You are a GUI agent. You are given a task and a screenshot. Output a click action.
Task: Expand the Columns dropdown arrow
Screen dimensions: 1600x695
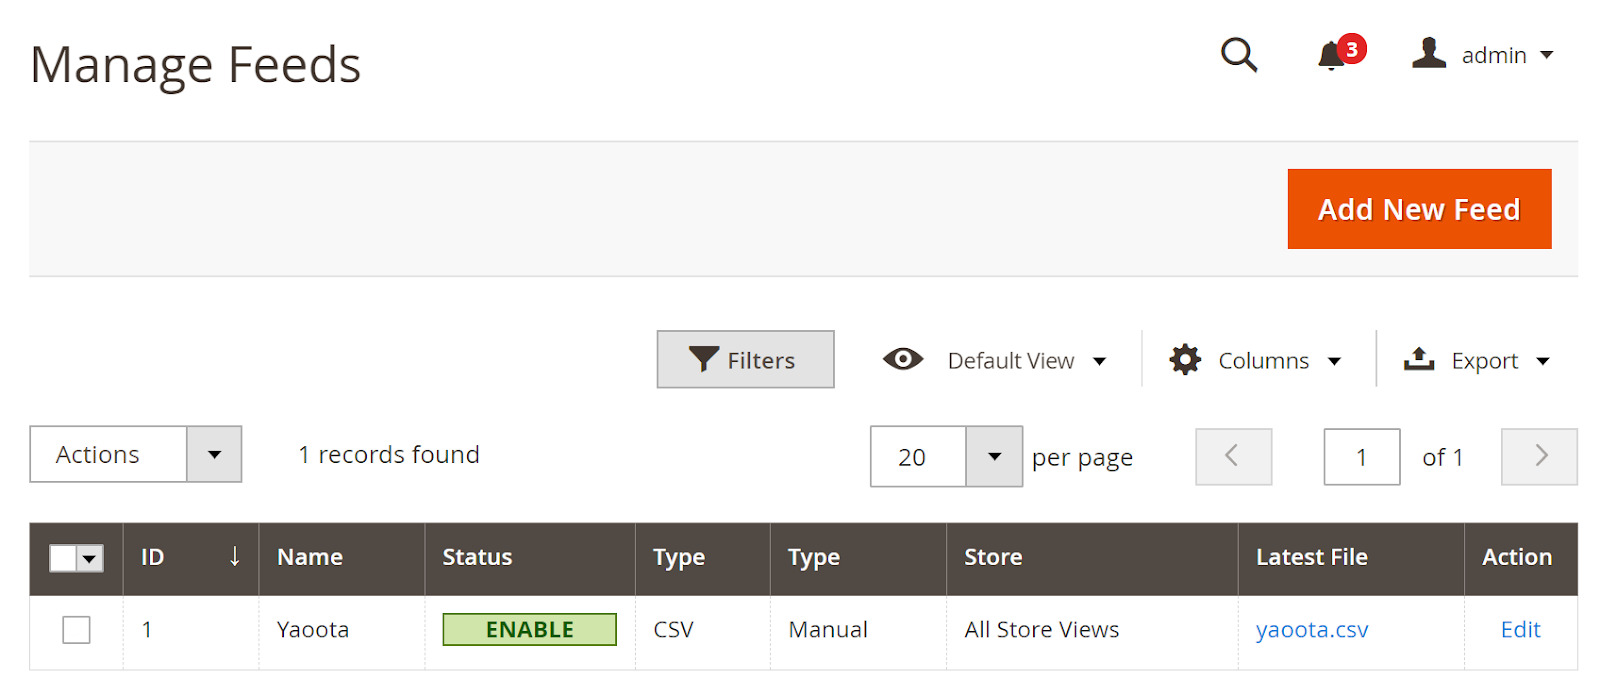point(1334,361)
